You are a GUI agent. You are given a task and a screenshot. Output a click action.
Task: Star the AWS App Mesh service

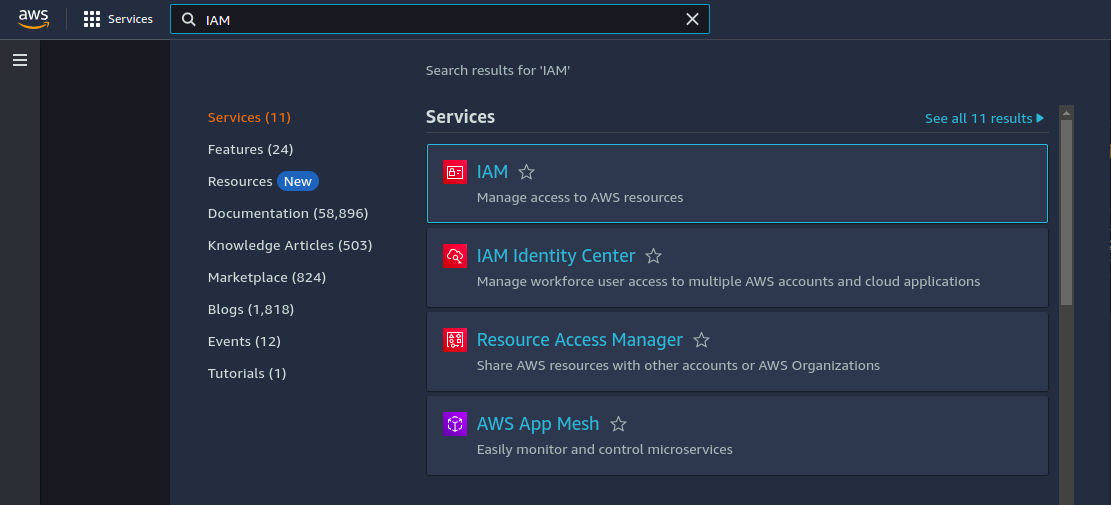(x=618, y=424)
